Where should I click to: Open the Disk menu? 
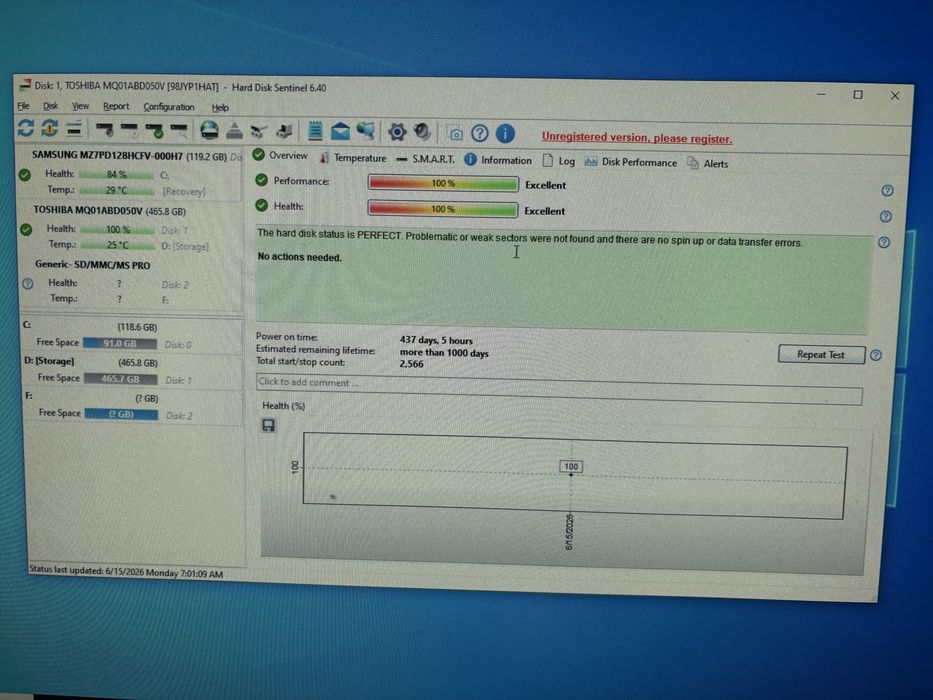[x=51, y=106]
